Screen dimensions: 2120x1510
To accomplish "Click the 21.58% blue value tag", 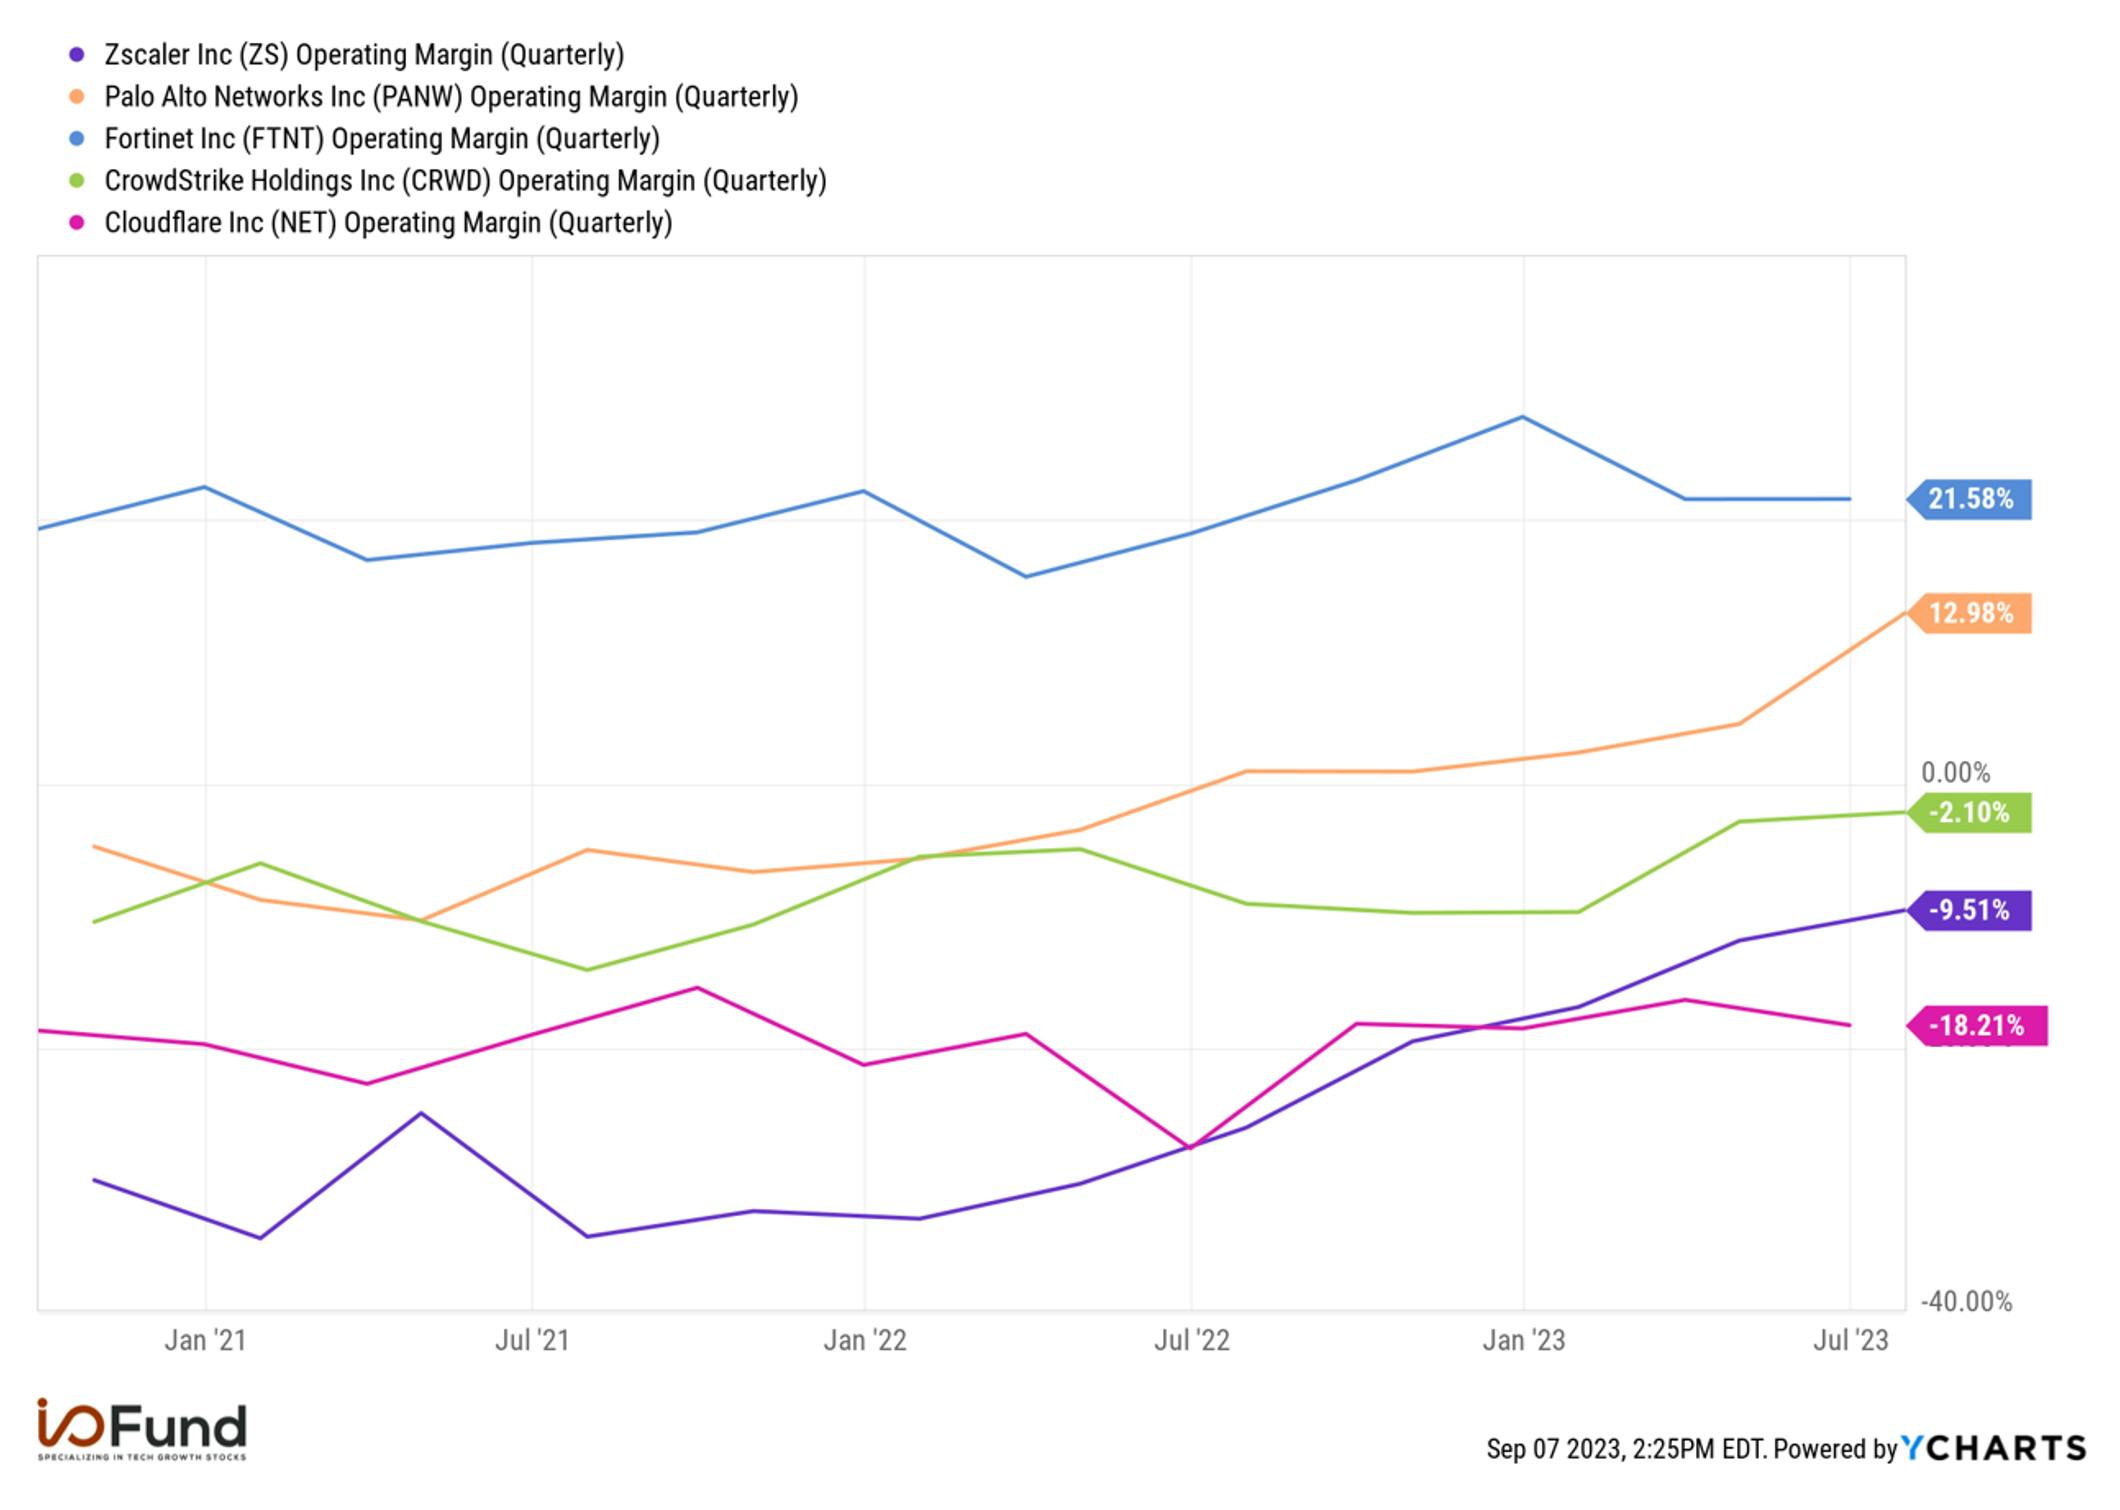I will click(1969, 499).
